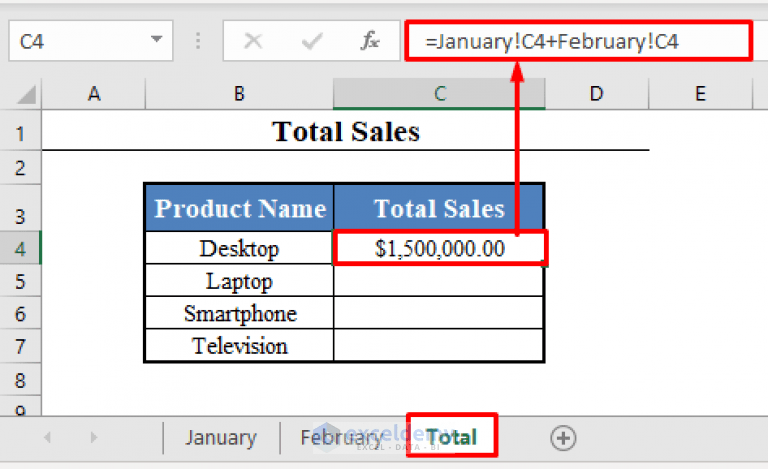Switch to the January sheet tab
Screen dimensions: 768x469
point(221,438)
